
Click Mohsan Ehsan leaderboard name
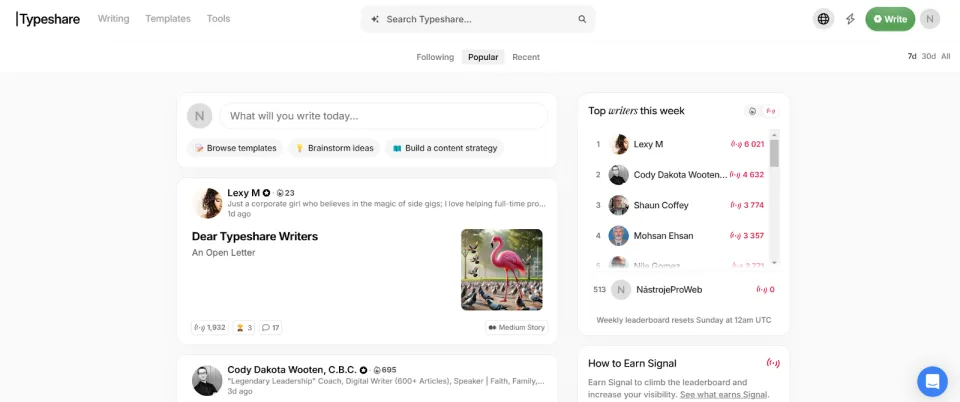point(663,236)
